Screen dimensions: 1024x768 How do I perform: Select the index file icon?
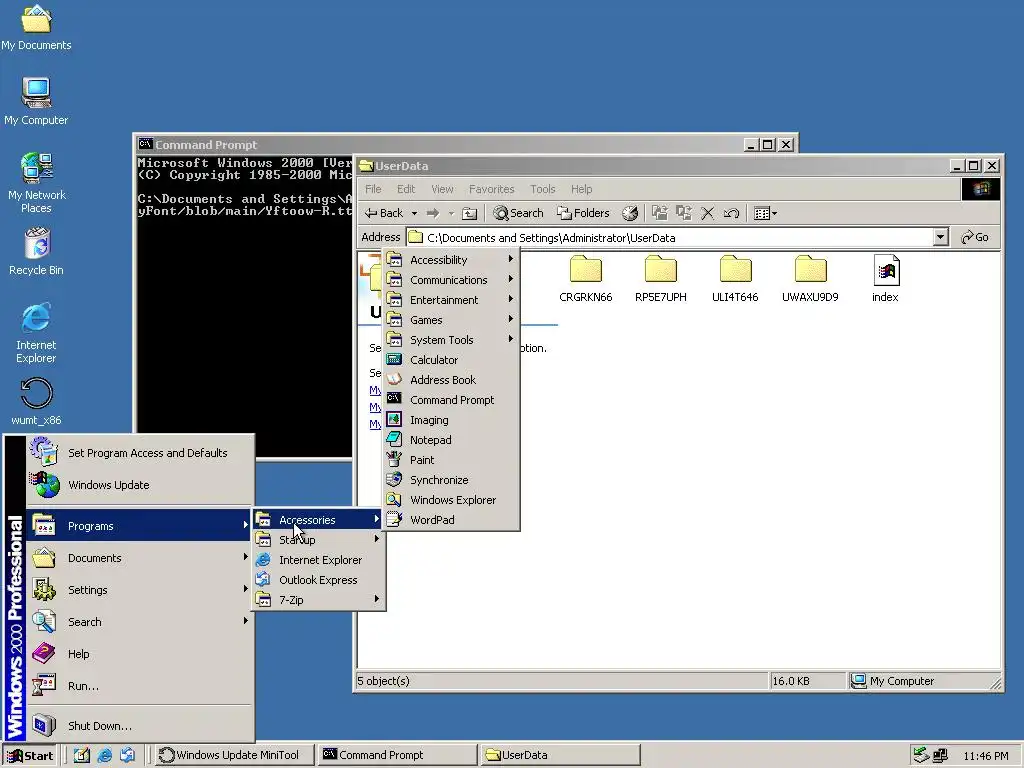(886, 279)
